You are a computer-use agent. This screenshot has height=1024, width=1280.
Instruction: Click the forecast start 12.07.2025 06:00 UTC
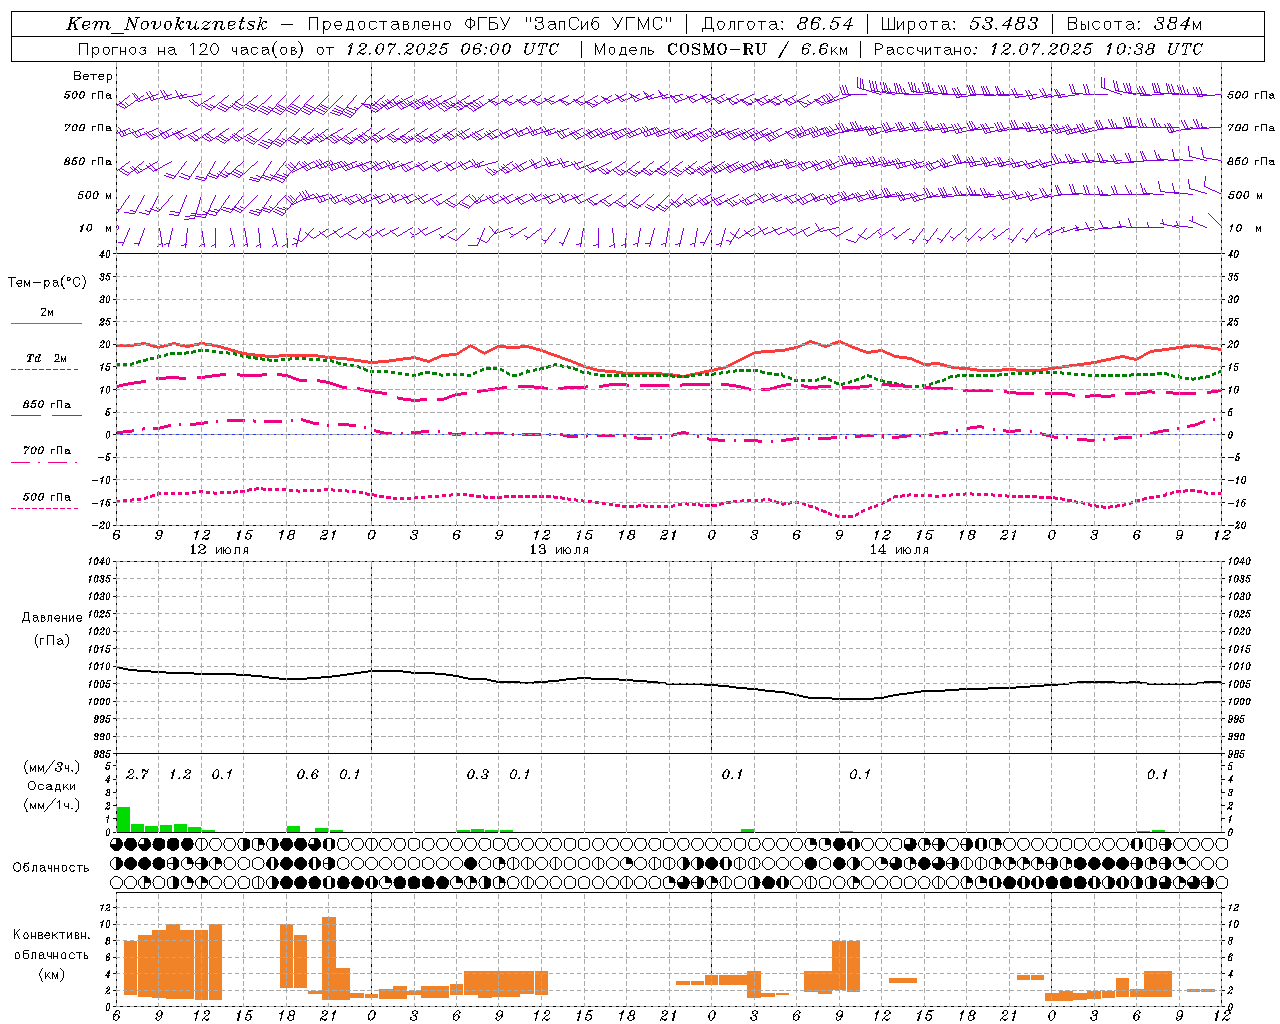(452, 48)
